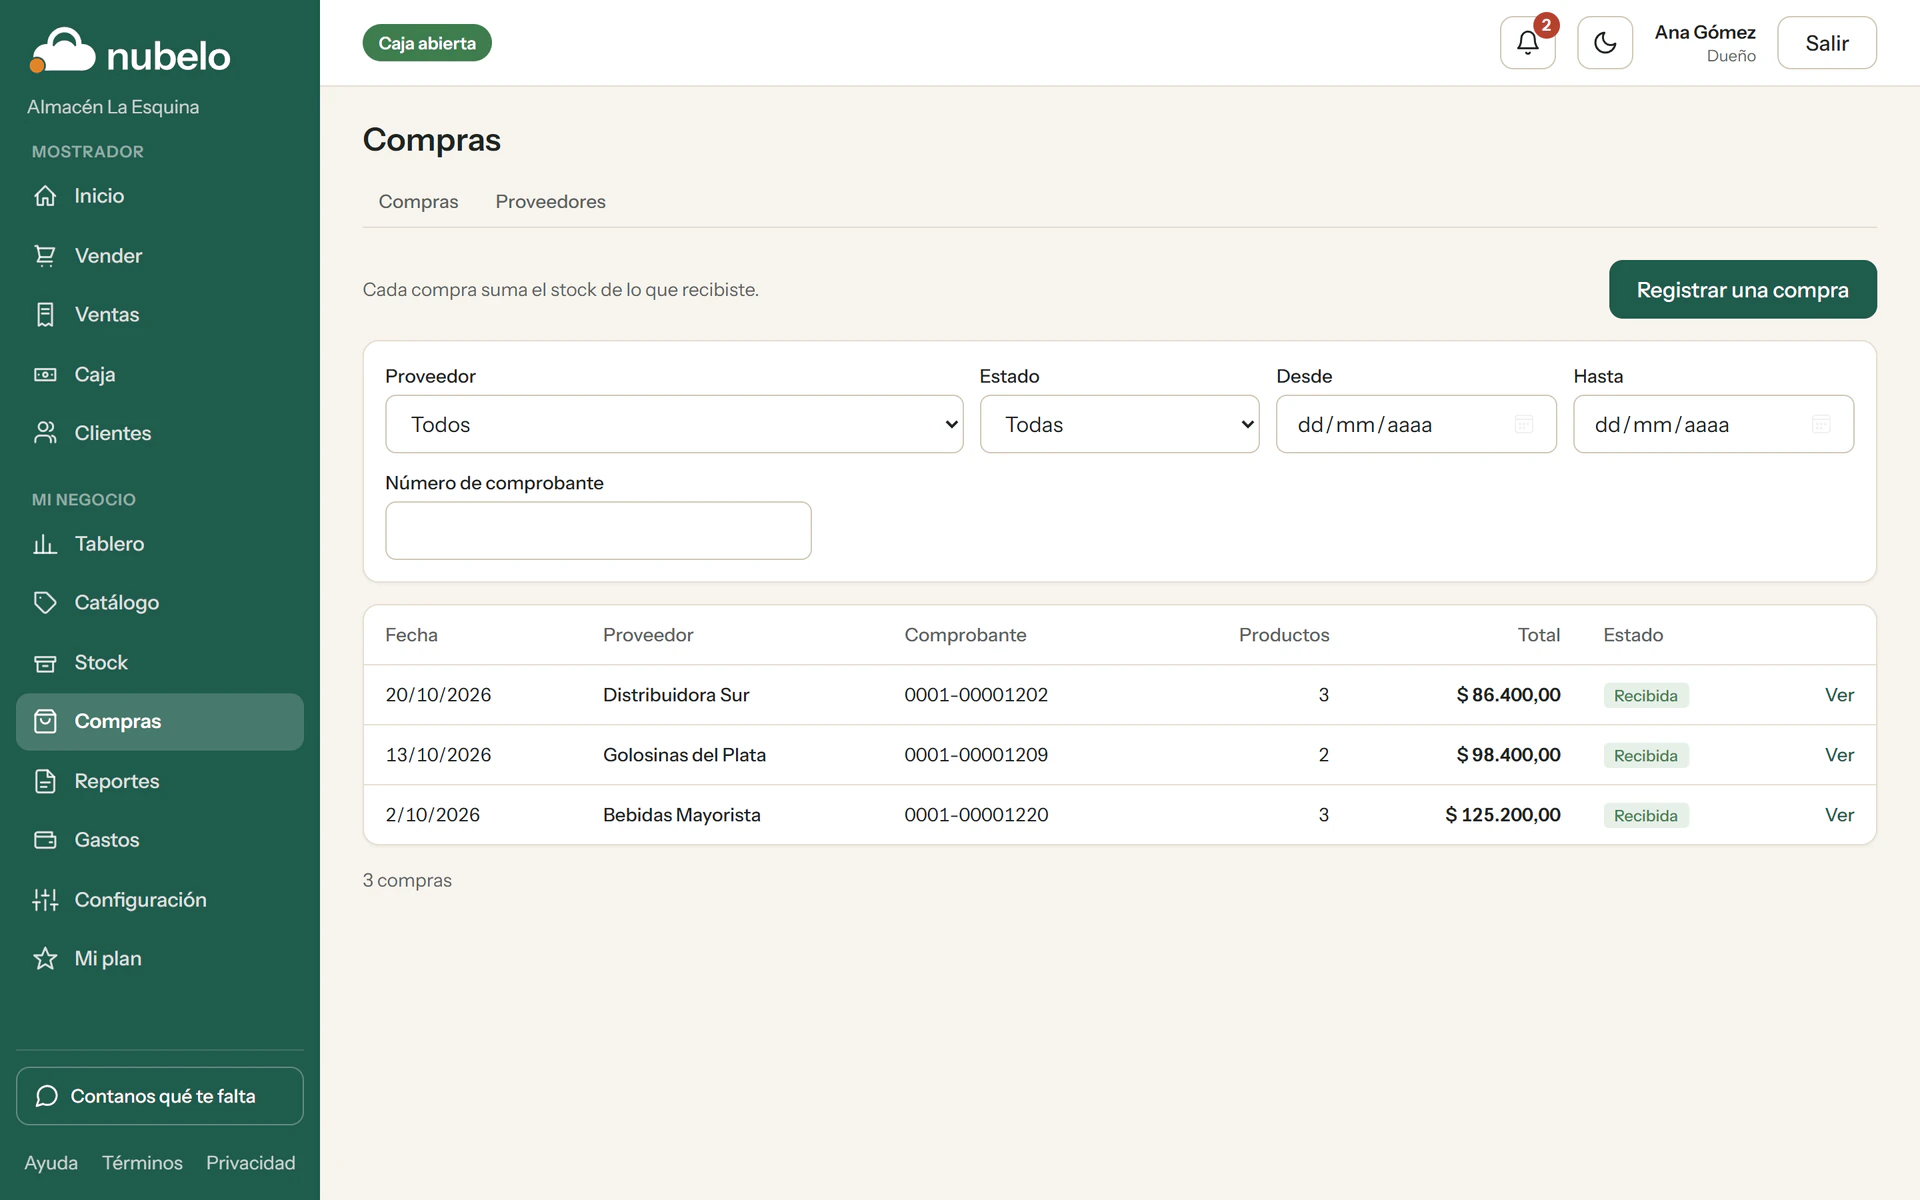Open Gastos wallet icon
This screenshot has width=1920, height=1200.
pos(45,840)
